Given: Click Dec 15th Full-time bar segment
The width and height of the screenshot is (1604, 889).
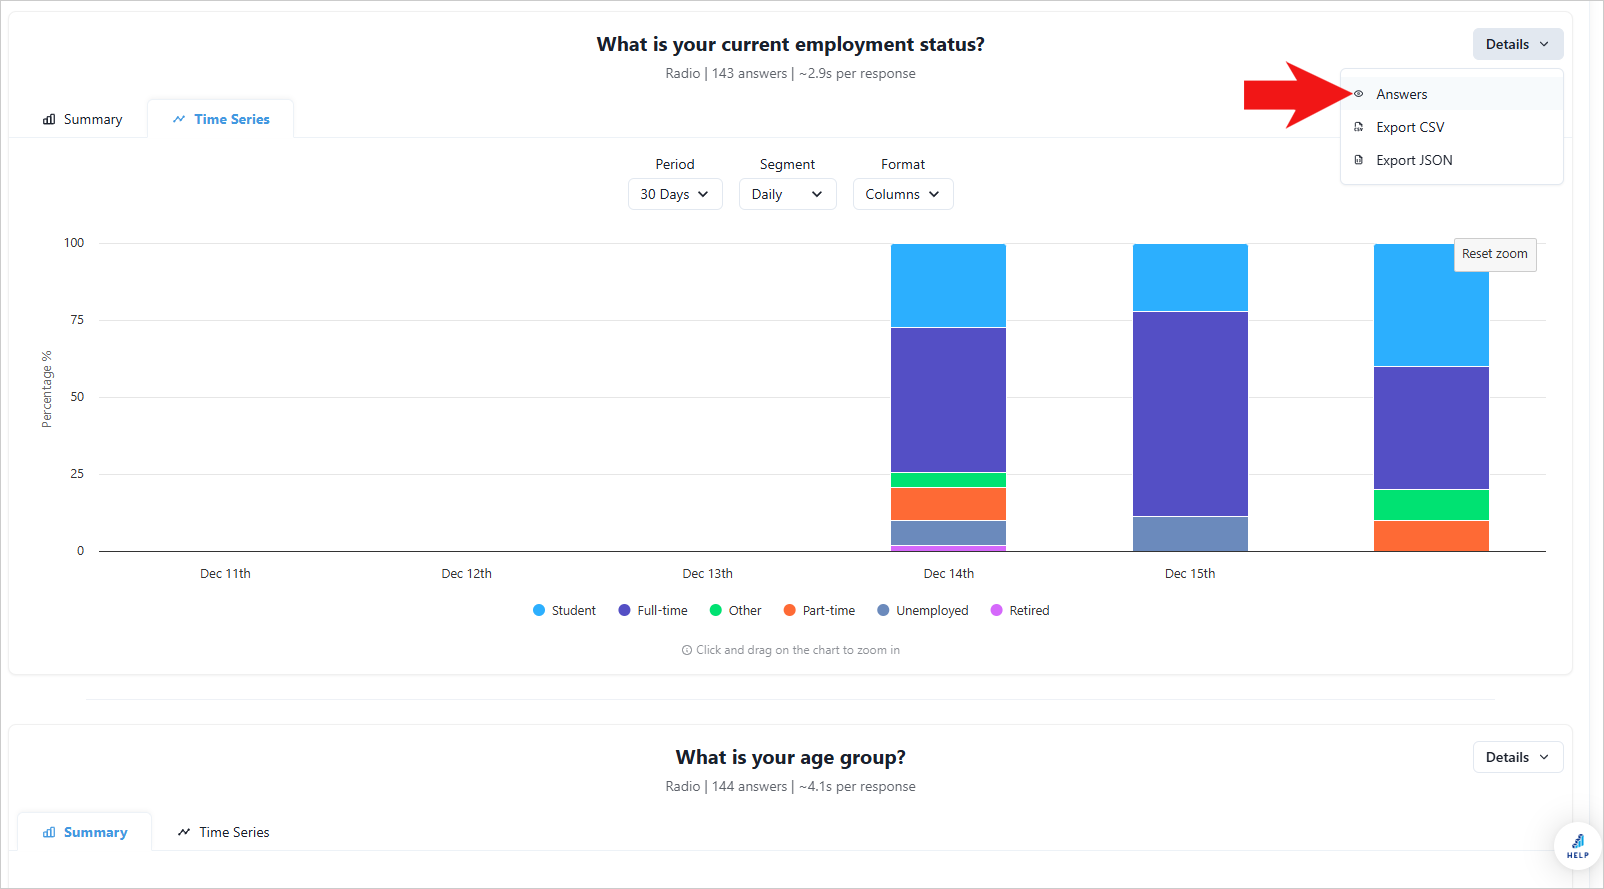Looking at the screenshot, I should tap(1190, 414).
